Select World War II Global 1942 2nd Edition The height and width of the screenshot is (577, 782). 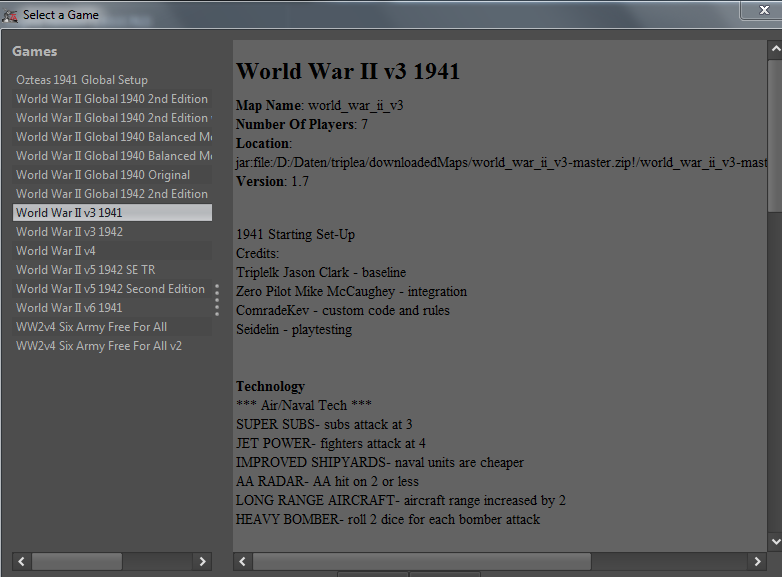pyautogui.click(x=112, y=194)
